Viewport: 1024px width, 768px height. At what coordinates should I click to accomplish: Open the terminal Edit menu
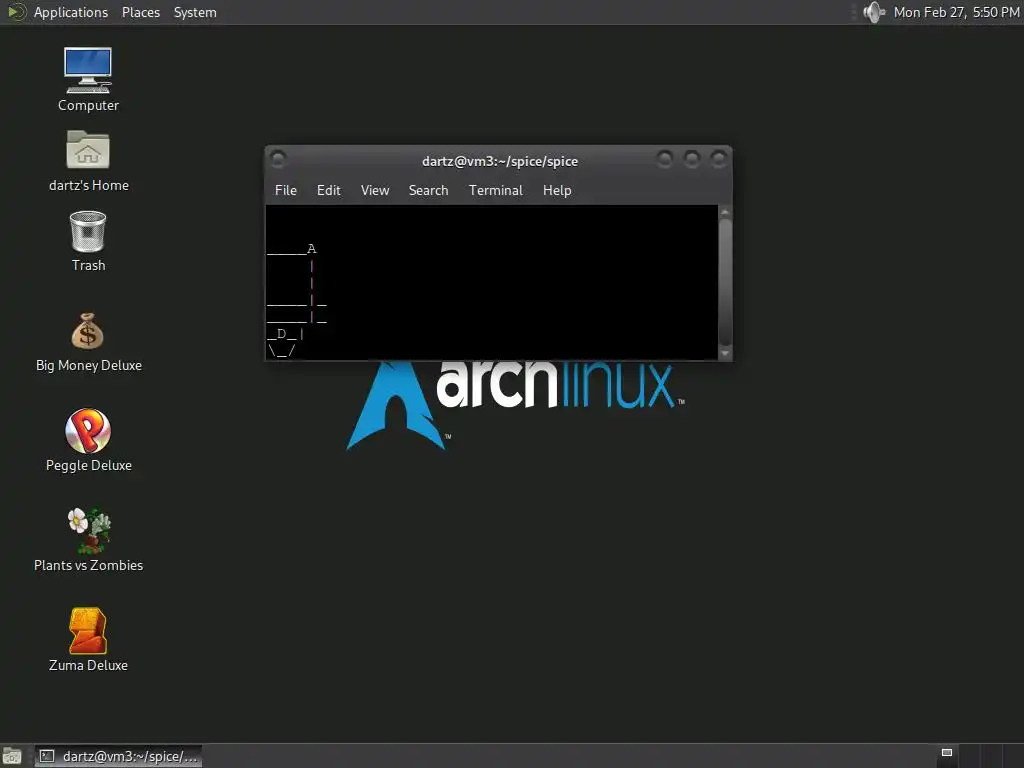(x=328, y=190)
